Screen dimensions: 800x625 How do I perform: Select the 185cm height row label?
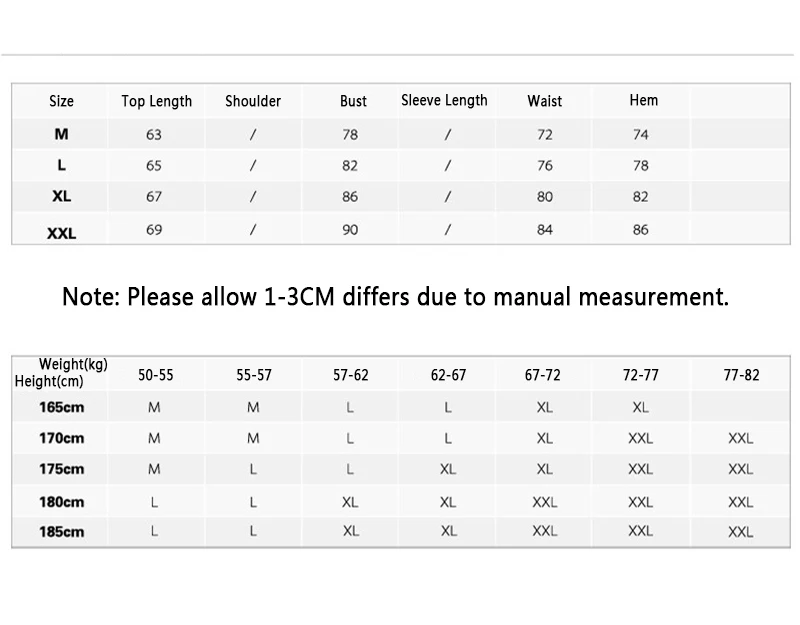pos(61,532)
